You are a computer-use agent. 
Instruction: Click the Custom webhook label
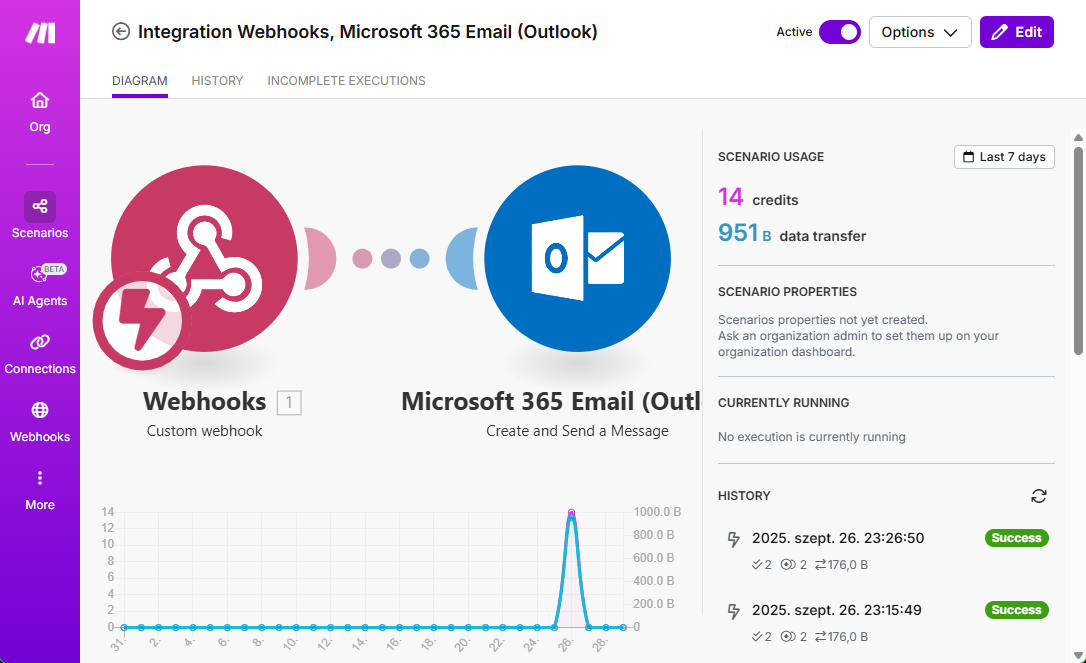[204, 431]
